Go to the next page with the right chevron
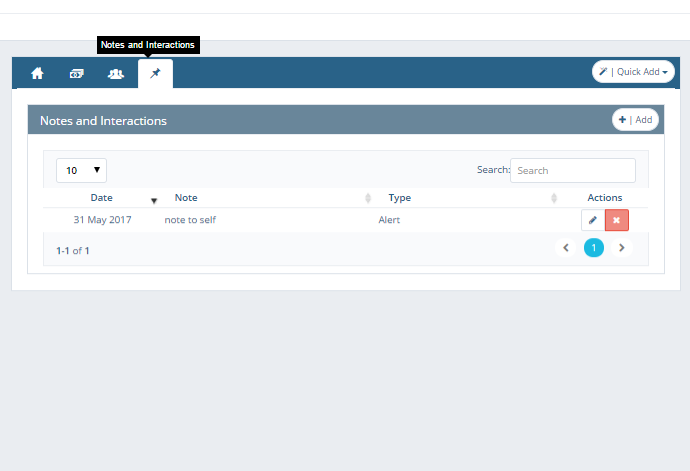The width and height of the screenshot is (690, 471). (621, 248)
